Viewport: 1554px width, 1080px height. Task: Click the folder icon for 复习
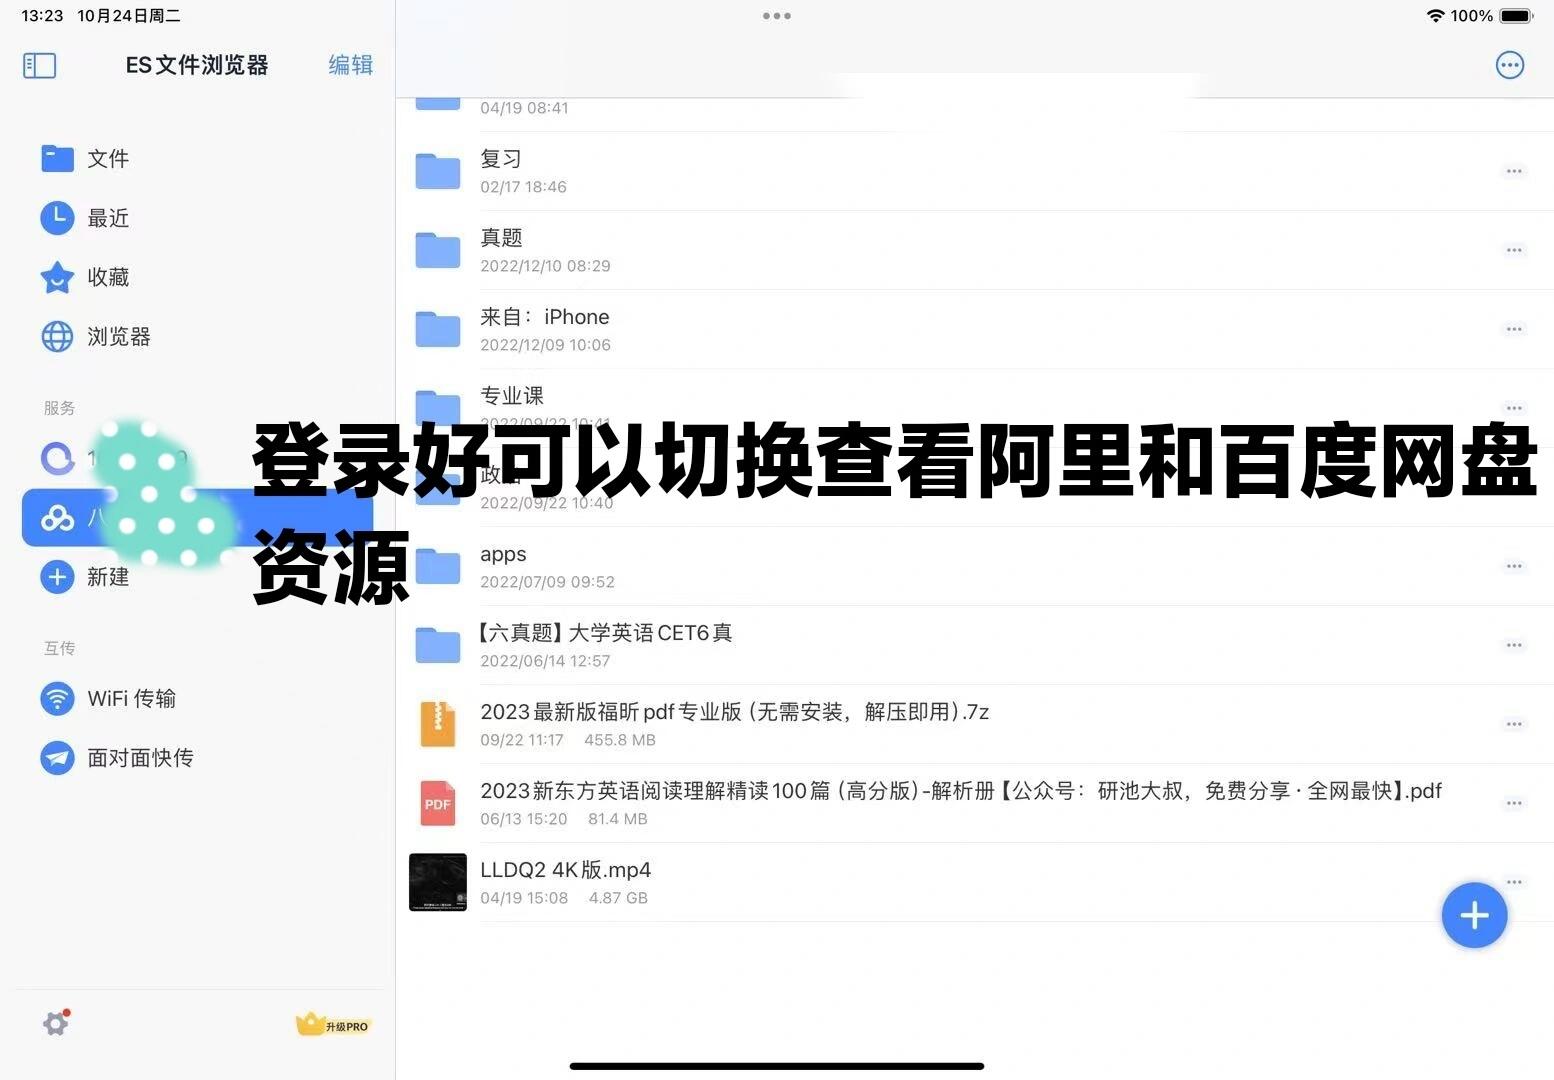438,171
